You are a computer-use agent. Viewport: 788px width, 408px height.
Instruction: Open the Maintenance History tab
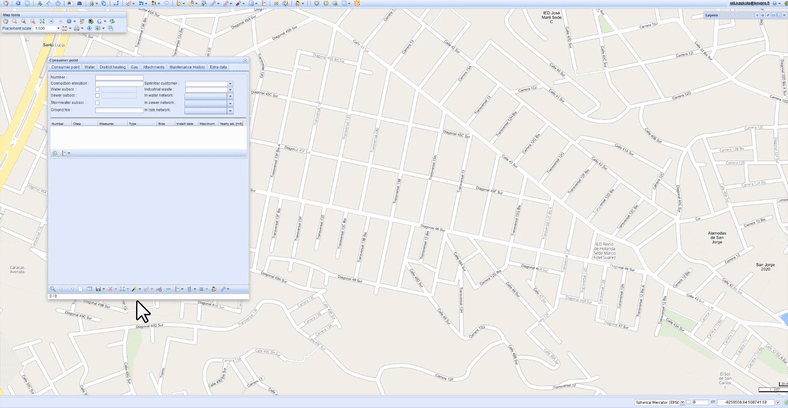[187, 67]
